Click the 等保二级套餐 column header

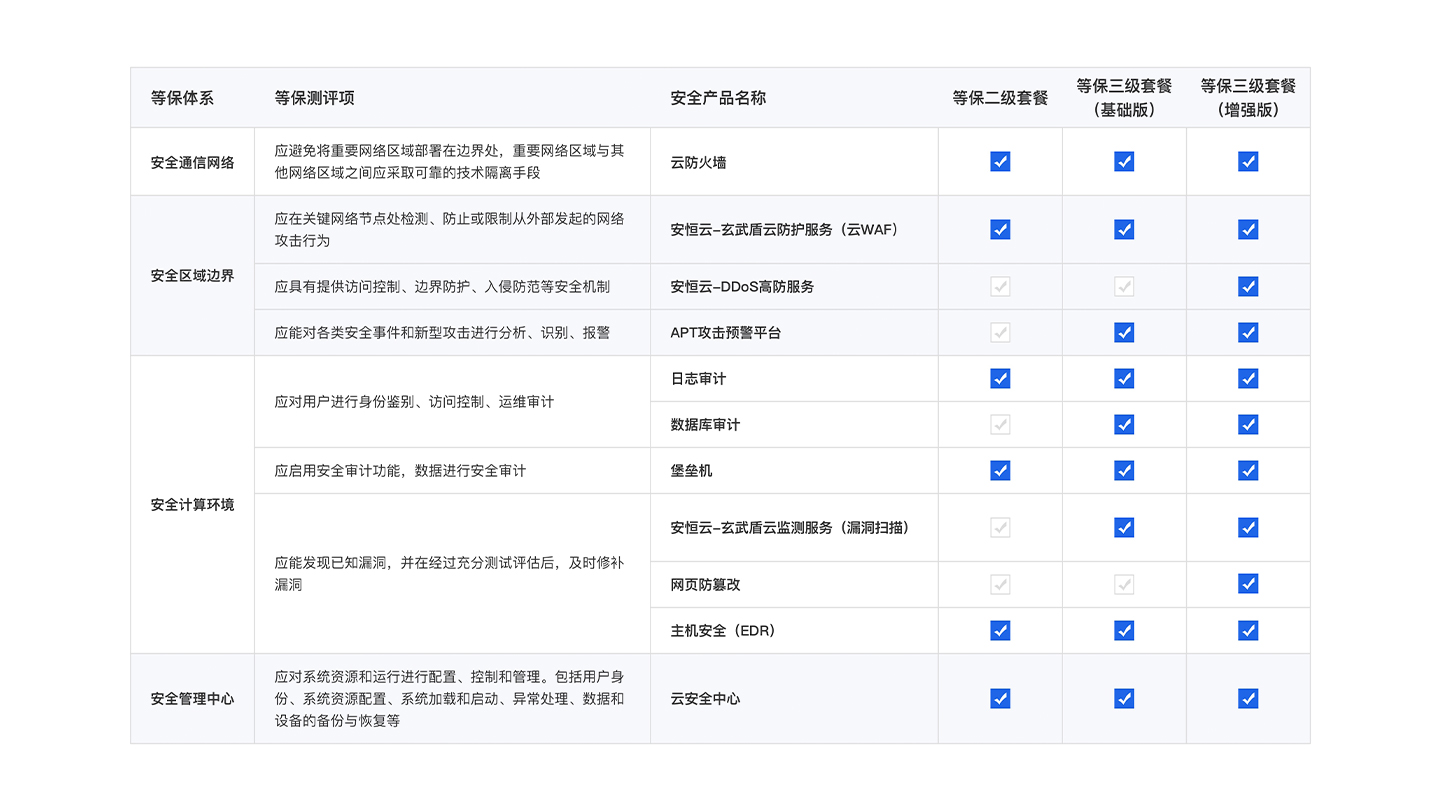coord(1000,98)
